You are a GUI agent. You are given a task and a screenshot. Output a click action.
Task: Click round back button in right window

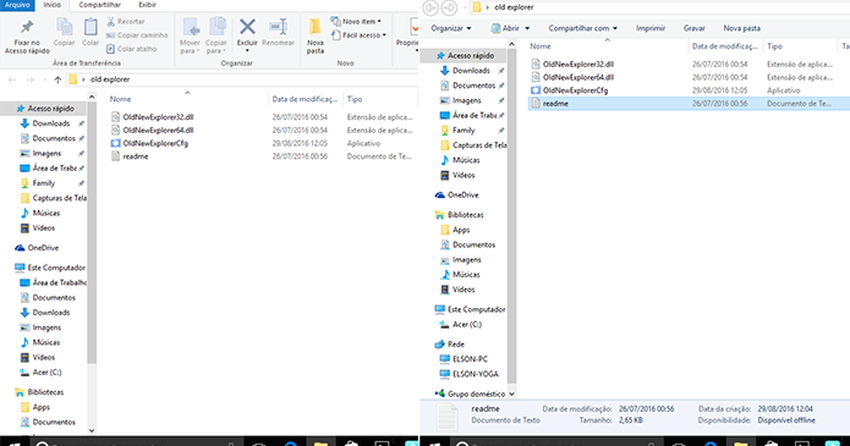click(430, 7)
